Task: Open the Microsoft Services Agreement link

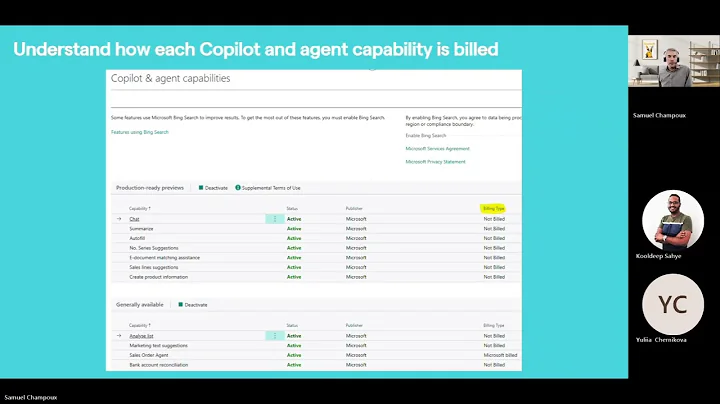Action: pyautogui.click(x=437, y=149)
